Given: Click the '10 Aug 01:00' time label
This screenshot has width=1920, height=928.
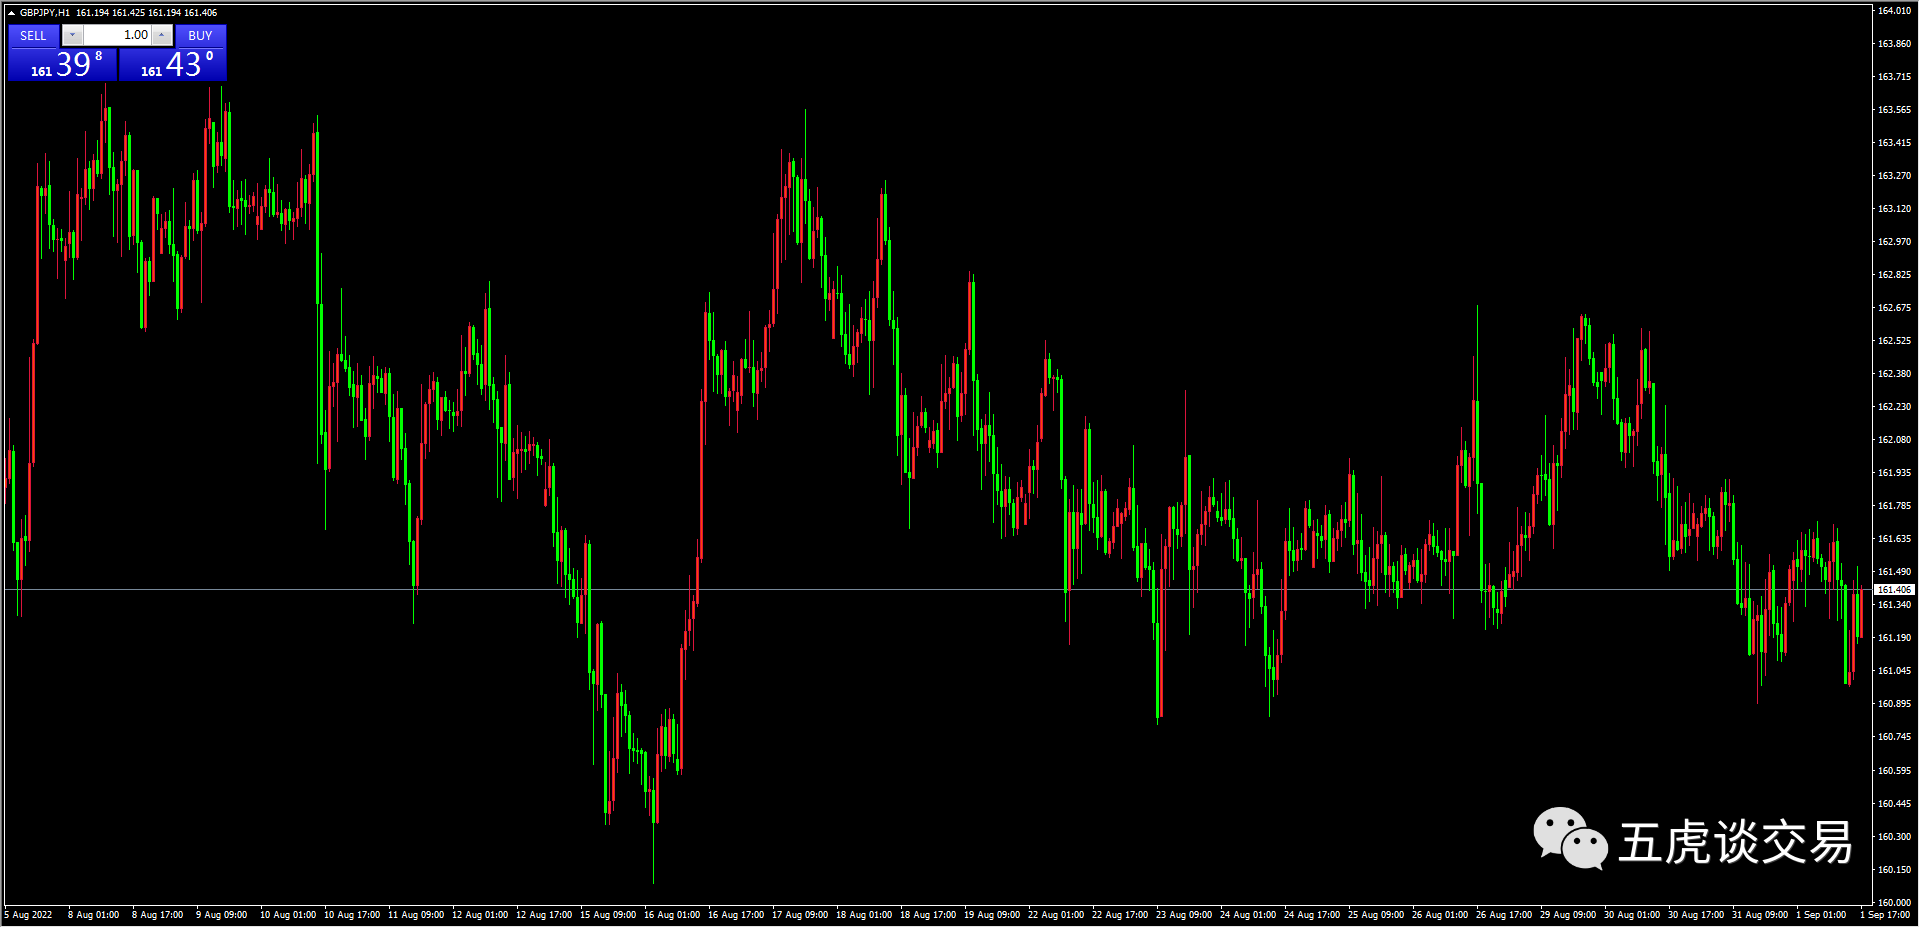Looking at the screenshot, I should [288, 915].
